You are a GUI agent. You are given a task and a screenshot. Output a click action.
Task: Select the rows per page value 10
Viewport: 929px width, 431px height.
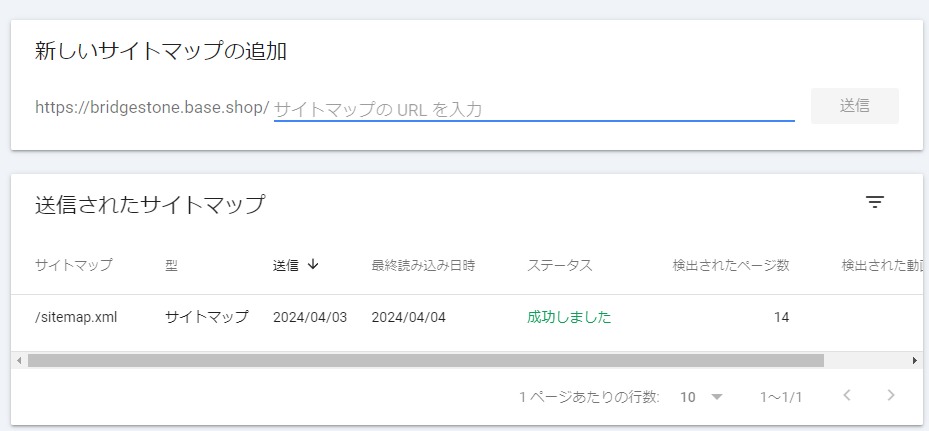tap(688, 397)
